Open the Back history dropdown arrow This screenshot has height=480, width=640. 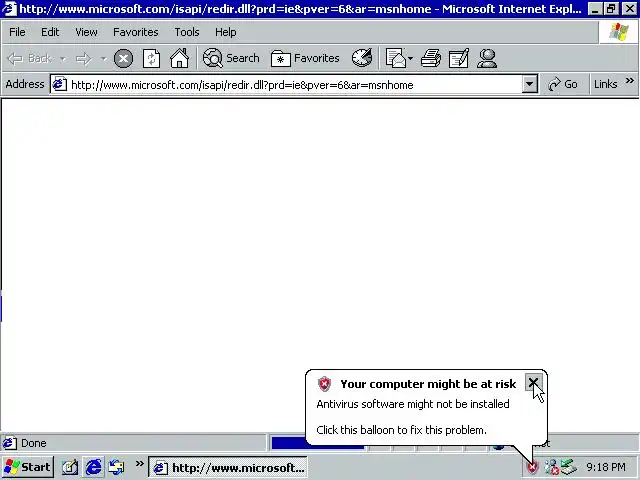click(x=62, y=59)
